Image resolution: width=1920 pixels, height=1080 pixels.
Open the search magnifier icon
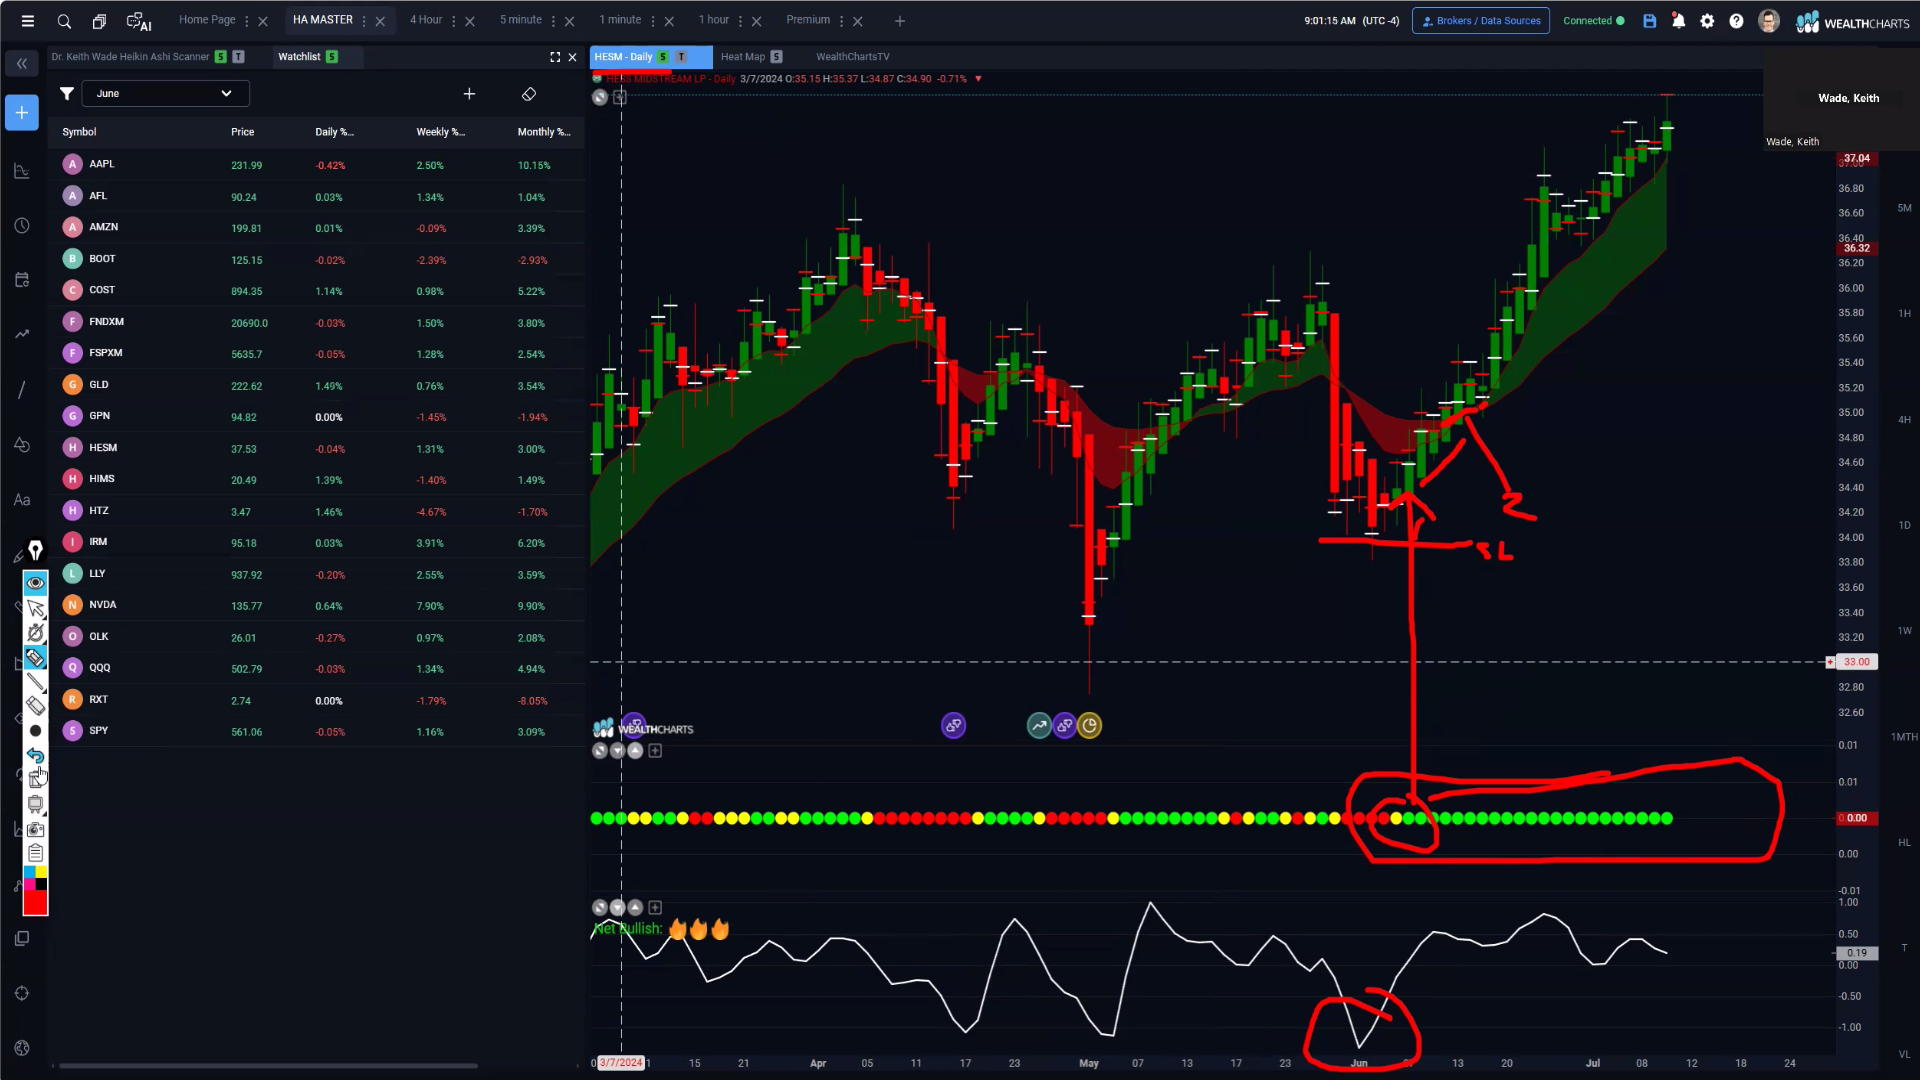[x=64, y=21]
